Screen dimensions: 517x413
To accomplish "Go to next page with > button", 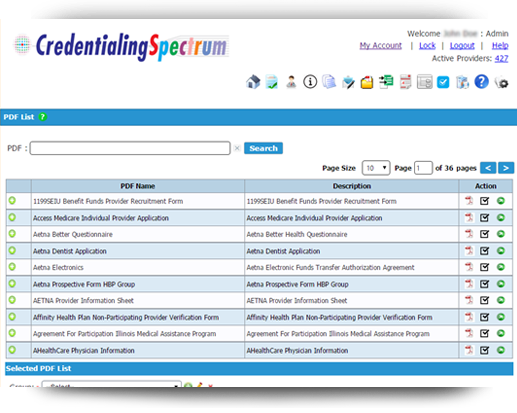I will (506, 168).
